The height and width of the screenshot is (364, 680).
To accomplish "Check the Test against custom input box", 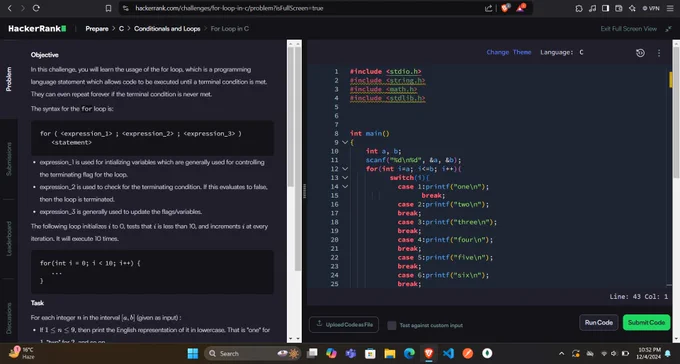I will tap(392, 325).
